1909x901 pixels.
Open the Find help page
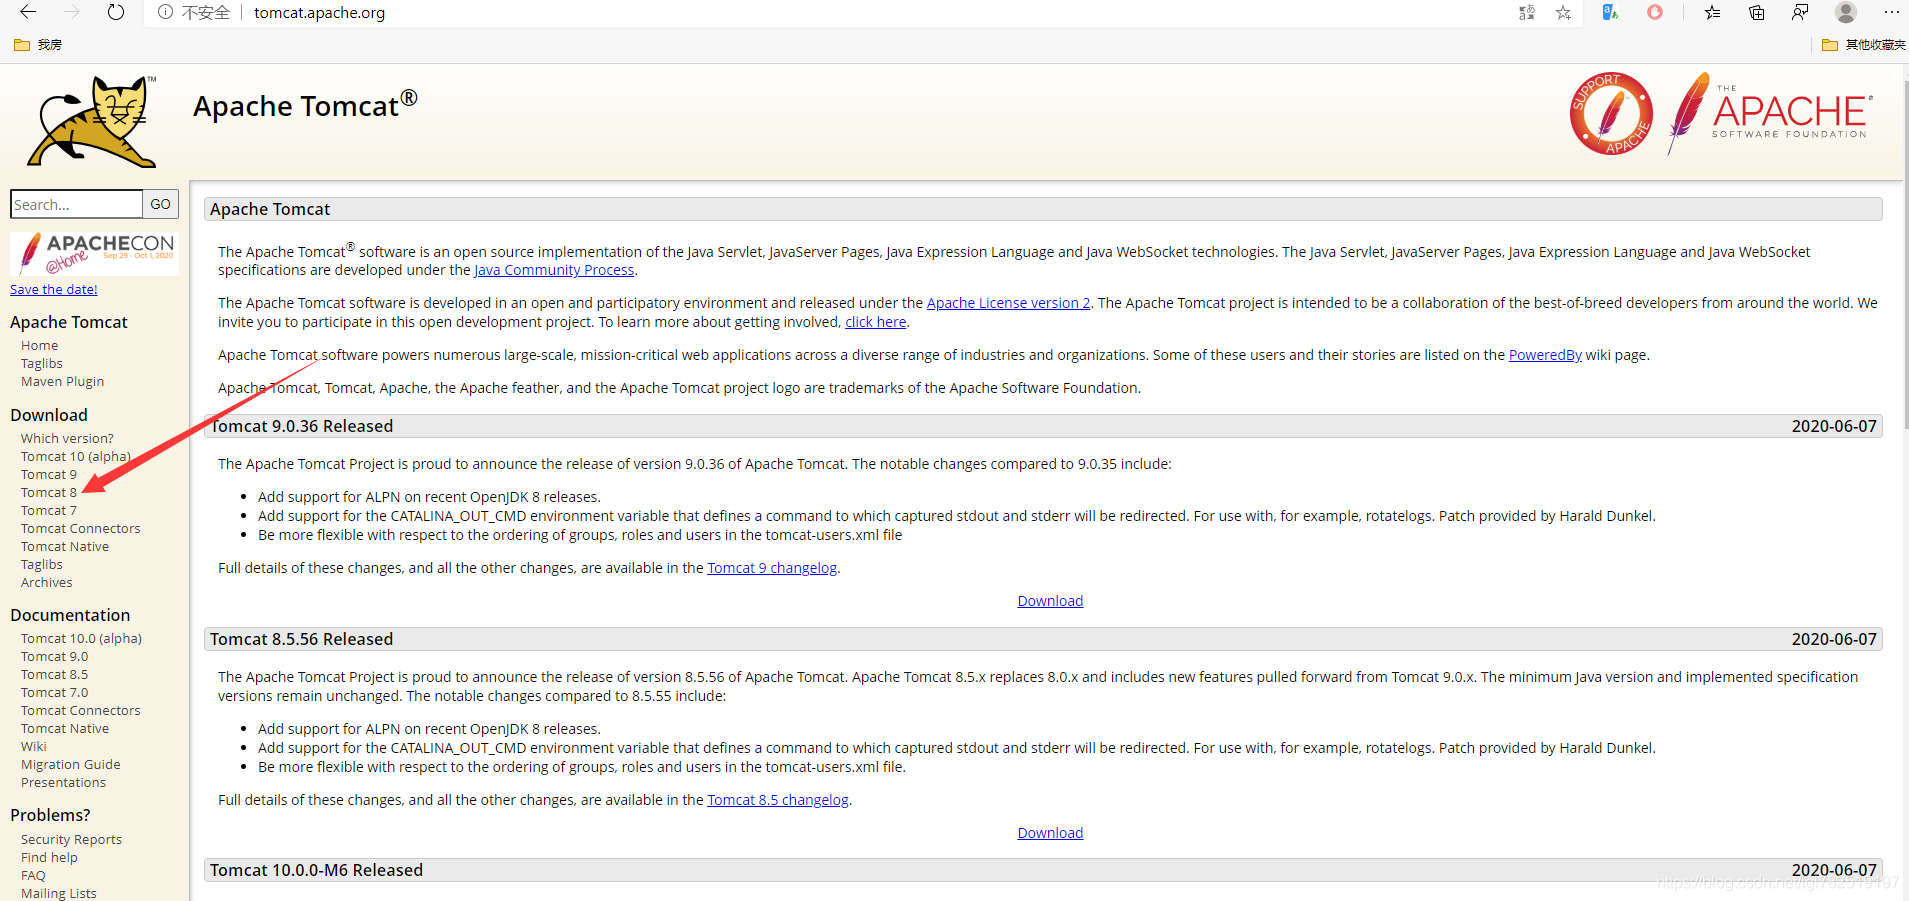[x=49, y=858]
